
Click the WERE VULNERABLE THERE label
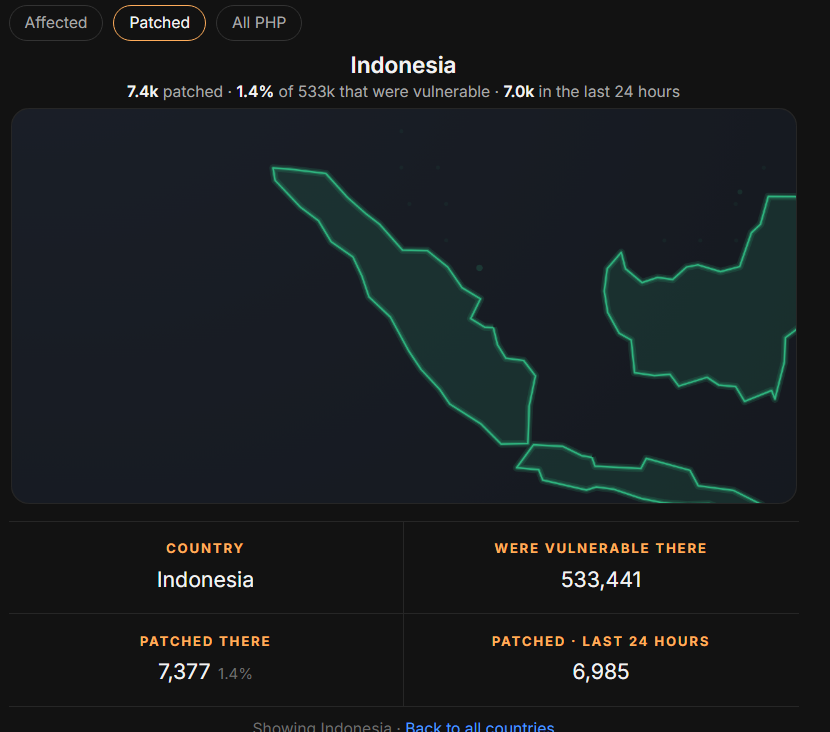point(600,548)
